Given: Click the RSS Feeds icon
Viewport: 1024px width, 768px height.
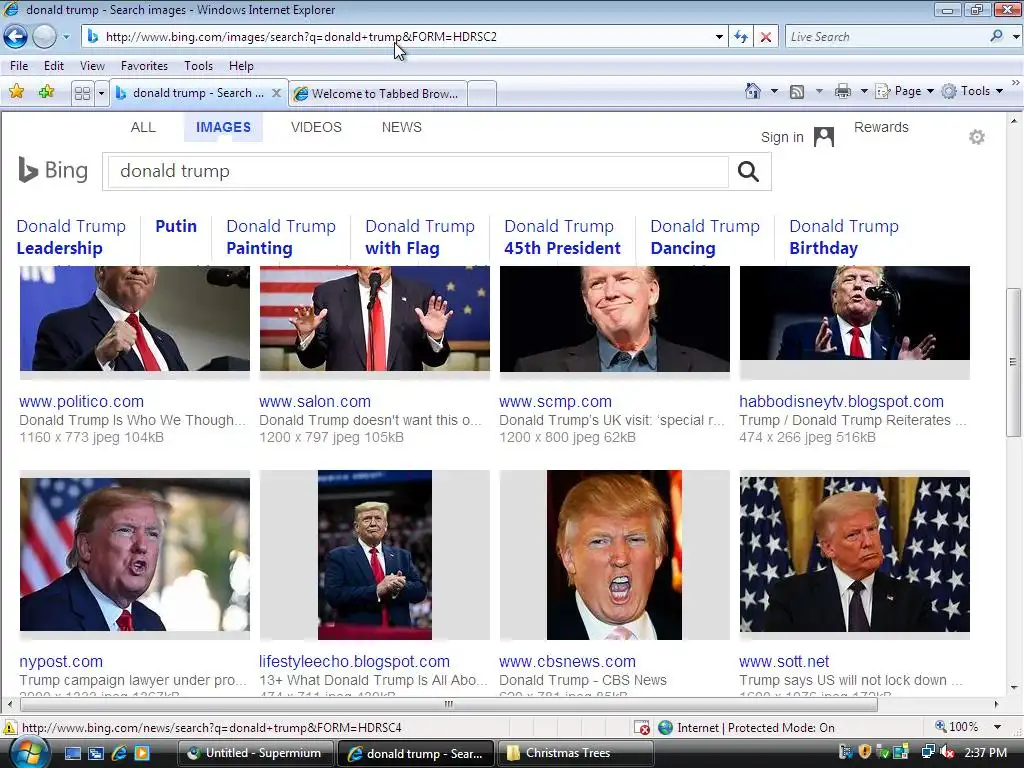Looking at the screenshot, I should [797, 91].
